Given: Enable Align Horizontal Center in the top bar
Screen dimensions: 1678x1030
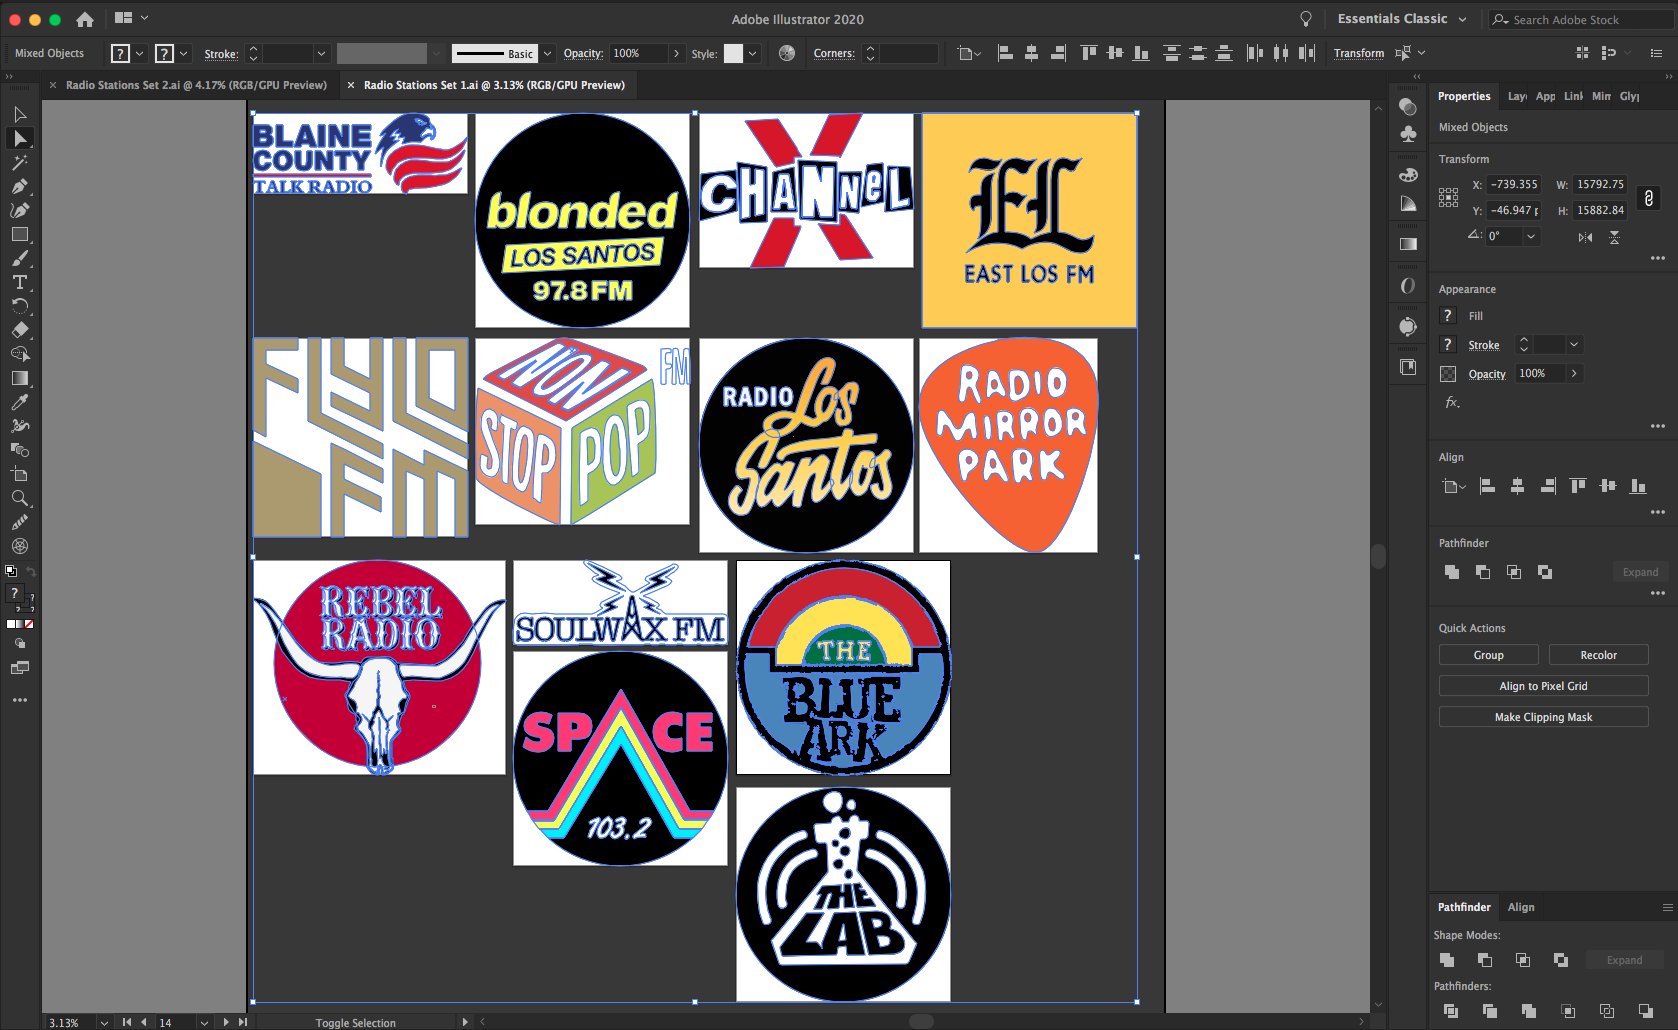Looking at the screenshot, I should coord(1030,53).
